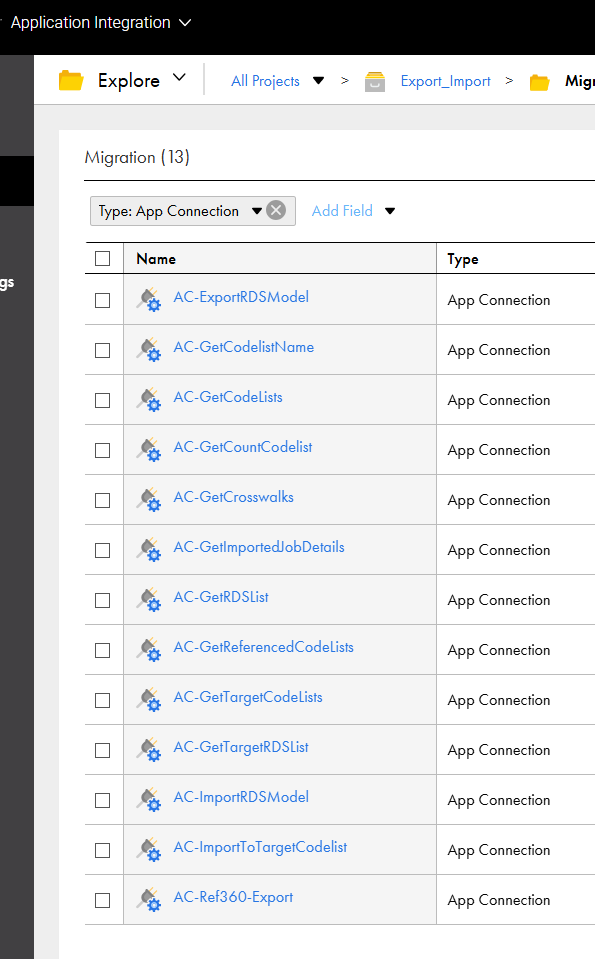Mark the AC-GetRDSList checkbox
The width and height of the screenshot is (595, 959).
(x=103, y=601)
